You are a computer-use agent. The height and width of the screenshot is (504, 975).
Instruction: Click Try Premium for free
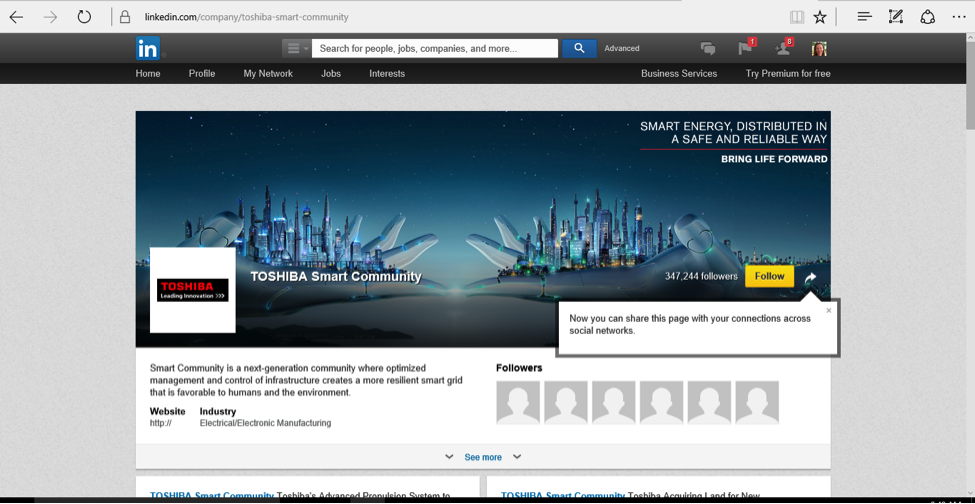click(x=788, y=73)
